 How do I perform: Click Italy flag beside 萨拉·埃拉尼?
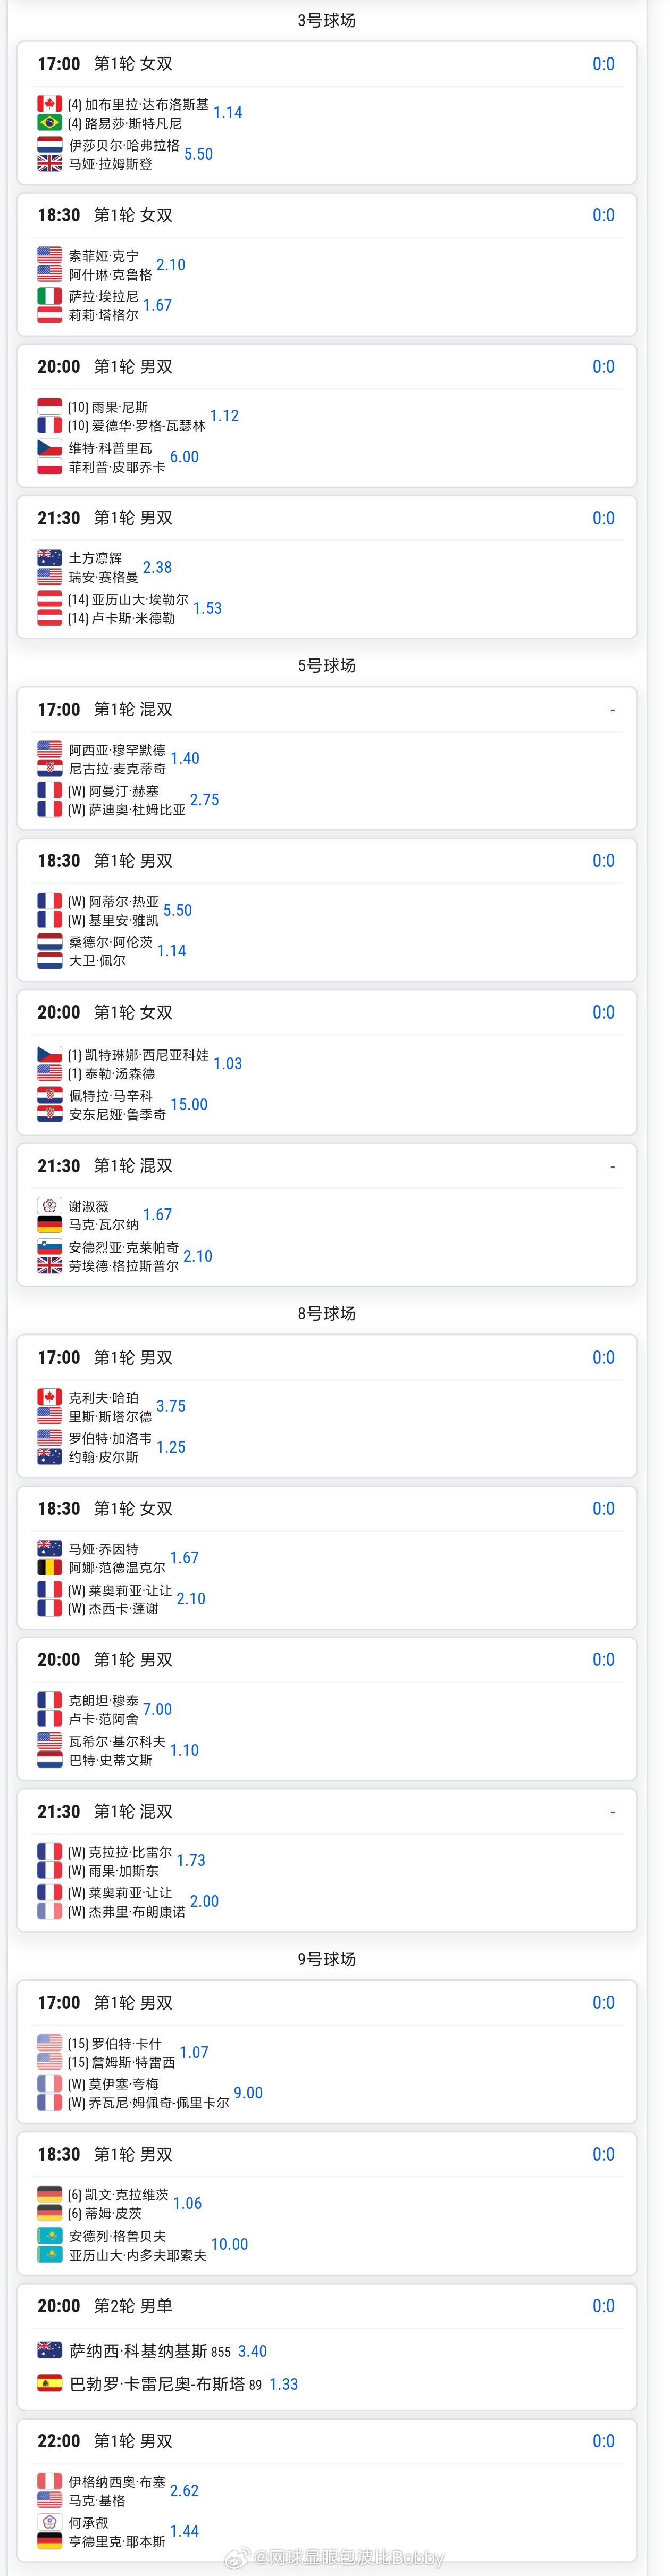pyautogui.click(x=49, y=296)
